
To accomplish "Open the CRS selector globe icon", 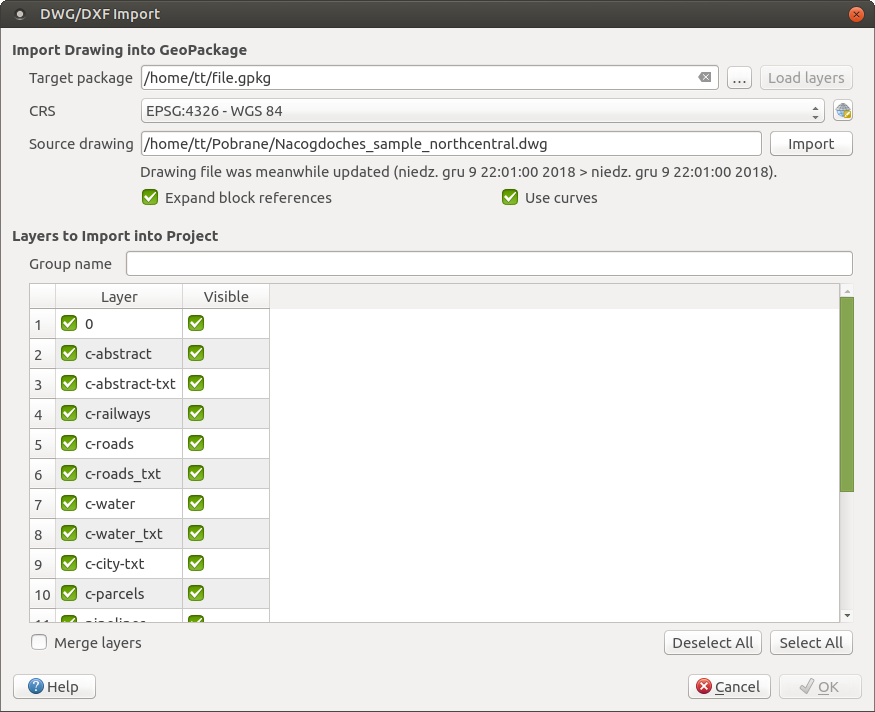I will (x=841, y=110).
